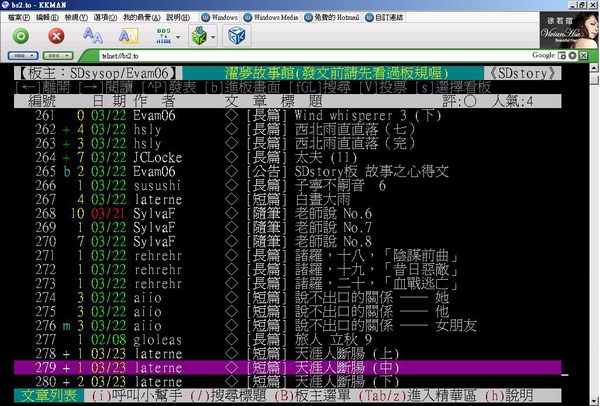Click the Windows link bar shortcut
Viewport: 600px width, 406px height.
pos(220,18)
